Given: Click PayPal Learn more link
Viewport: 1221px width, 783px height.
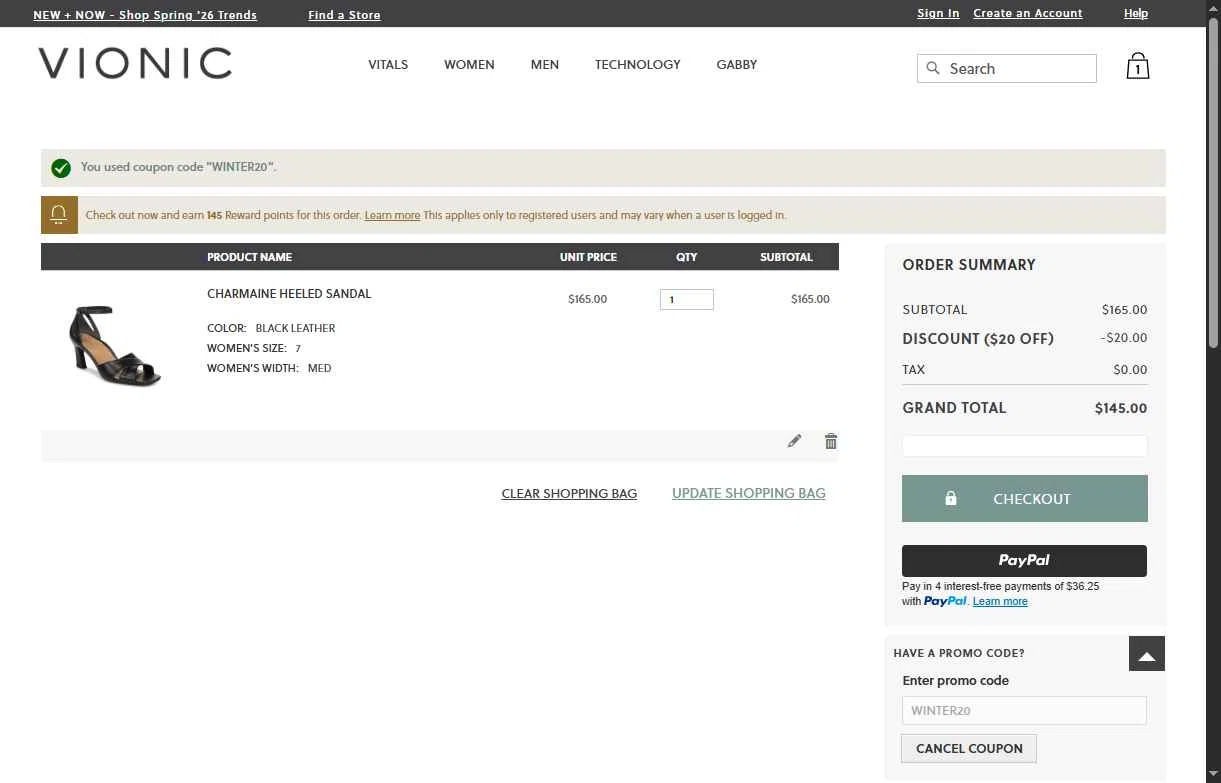Looking at the screenshot, I should pyautogui.click(x=1000, y=601).
